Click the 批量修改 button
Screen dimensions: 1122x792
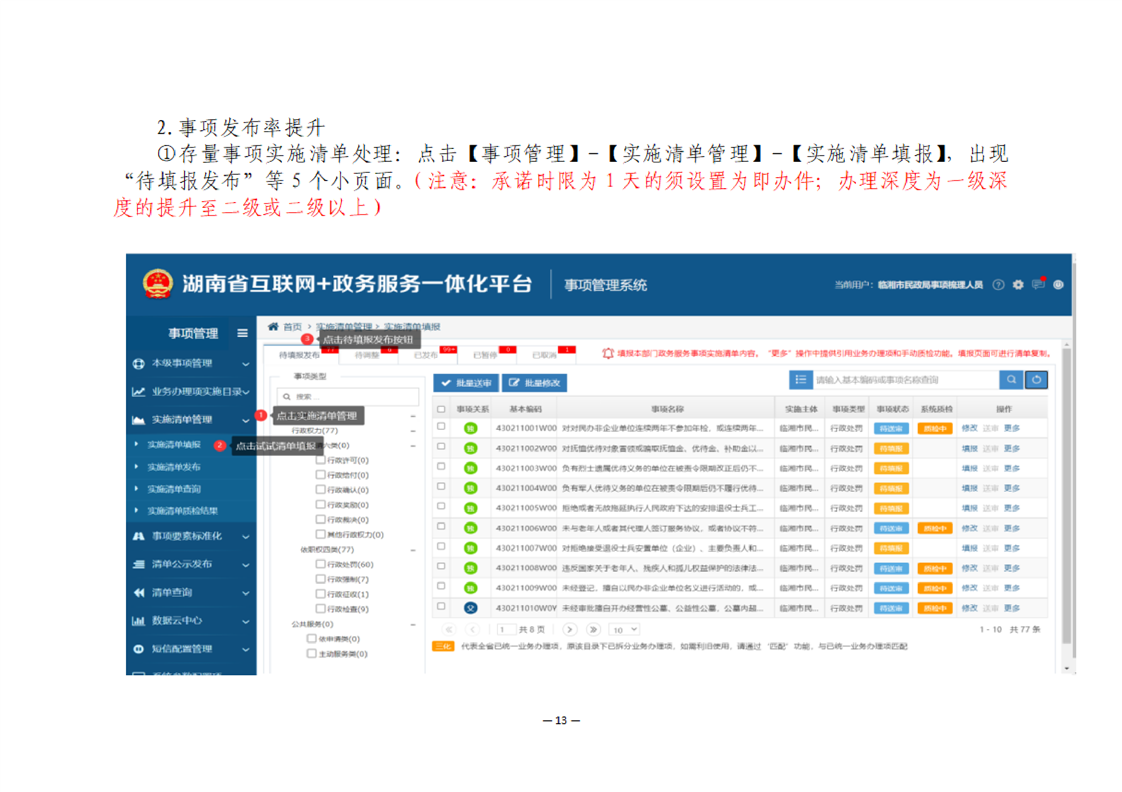point(534,383)
